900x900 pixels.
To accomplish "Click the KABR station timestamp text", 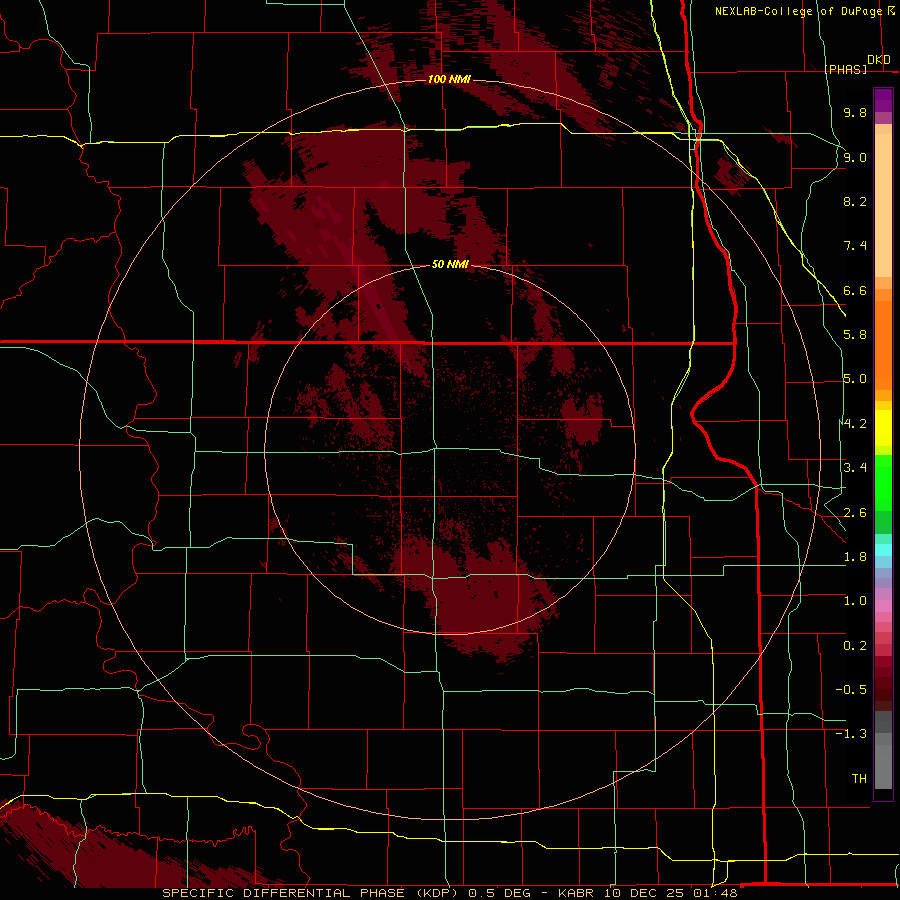I will (x=647, y=893).
